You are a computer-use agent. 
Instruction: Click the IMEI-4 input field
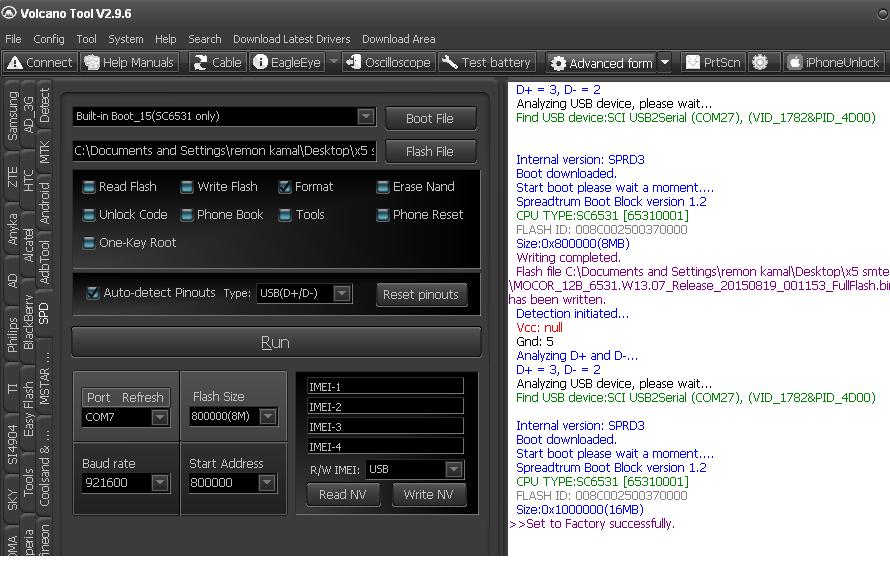[x=385, y=446]
